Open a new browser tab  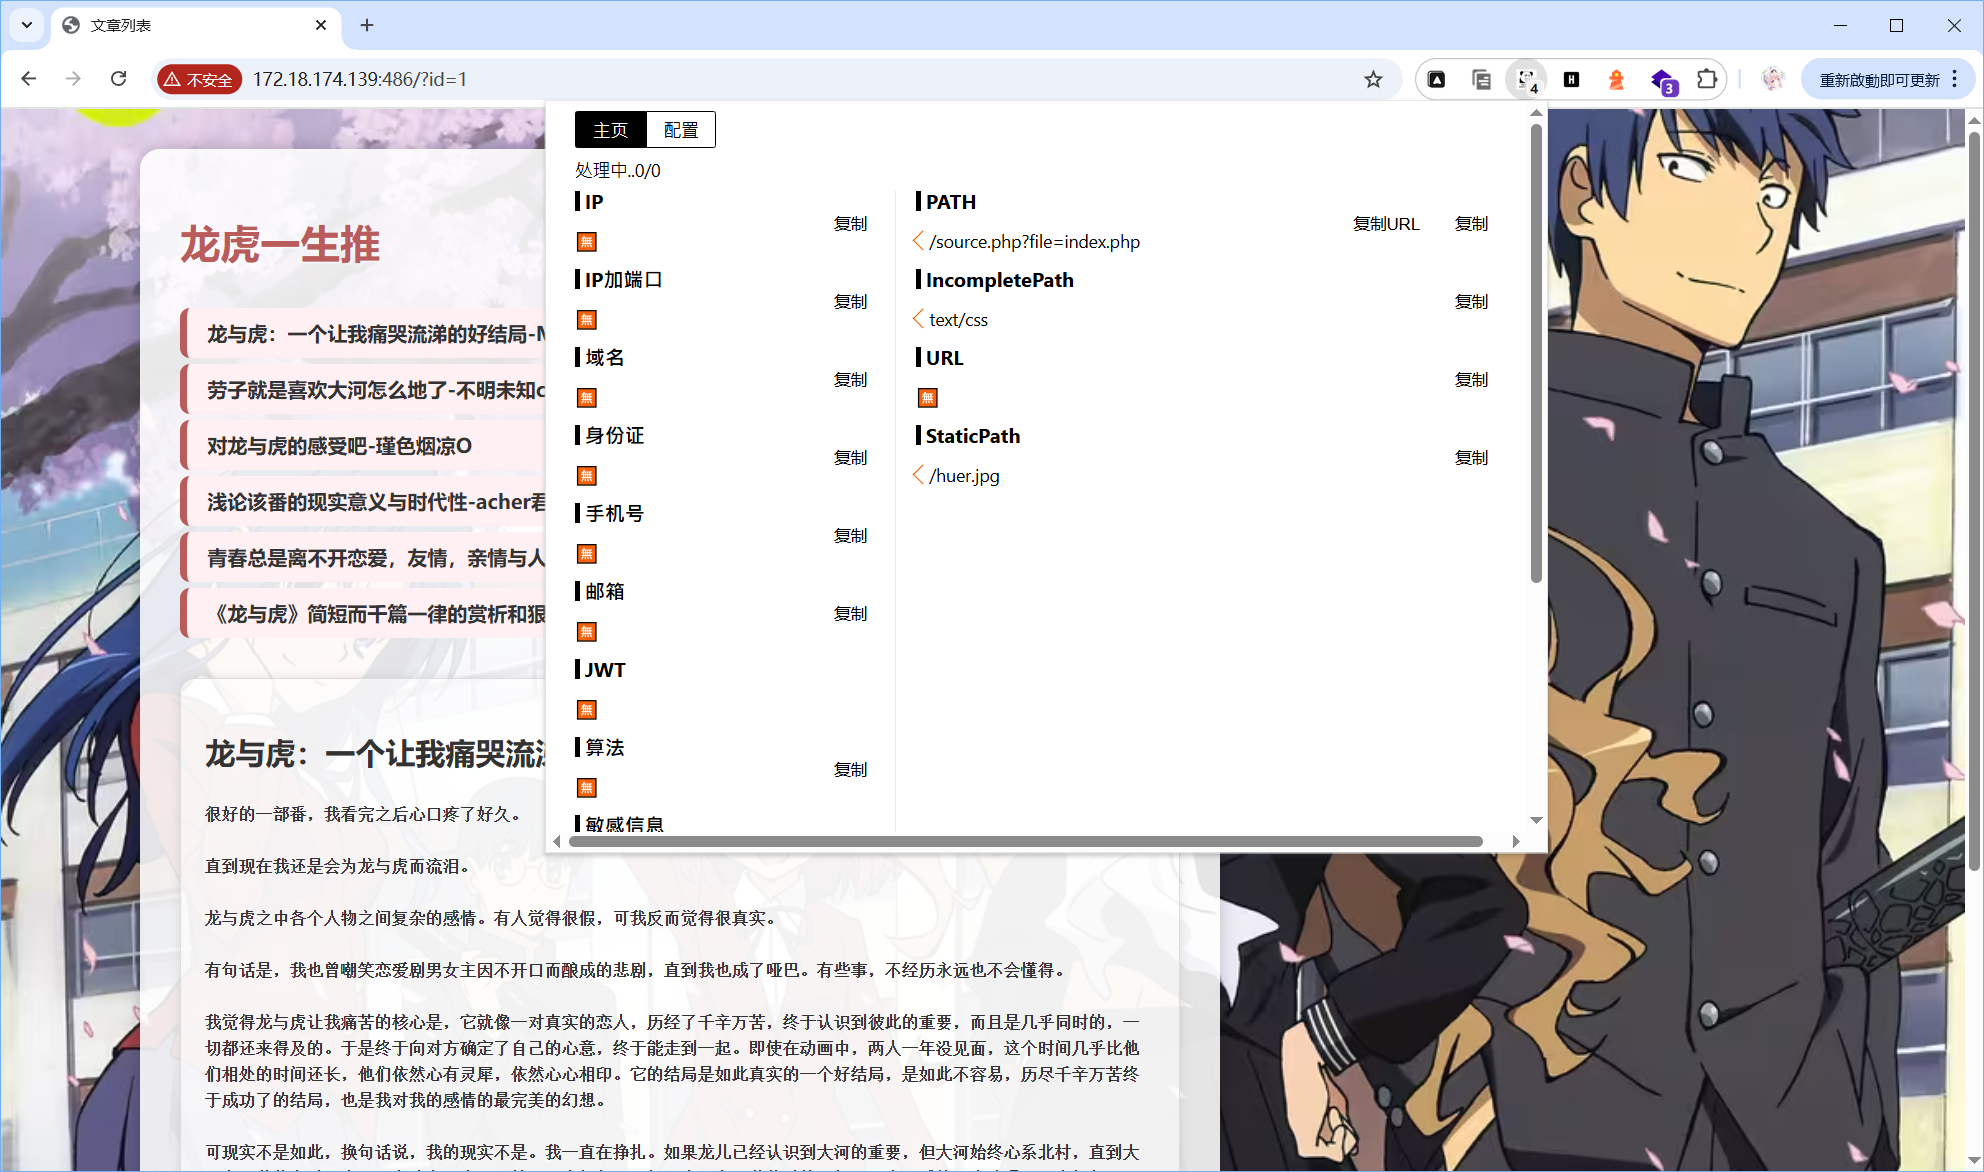(367, 25)
